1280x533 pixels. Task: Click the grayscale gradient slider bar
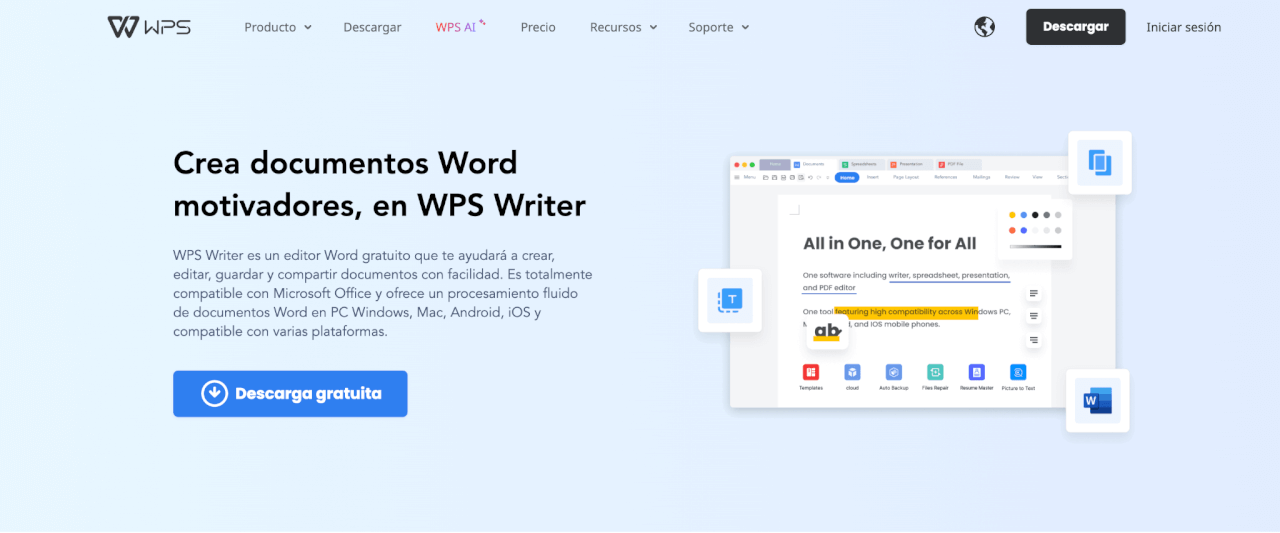pyautogui.click(x=1035, y=246)
